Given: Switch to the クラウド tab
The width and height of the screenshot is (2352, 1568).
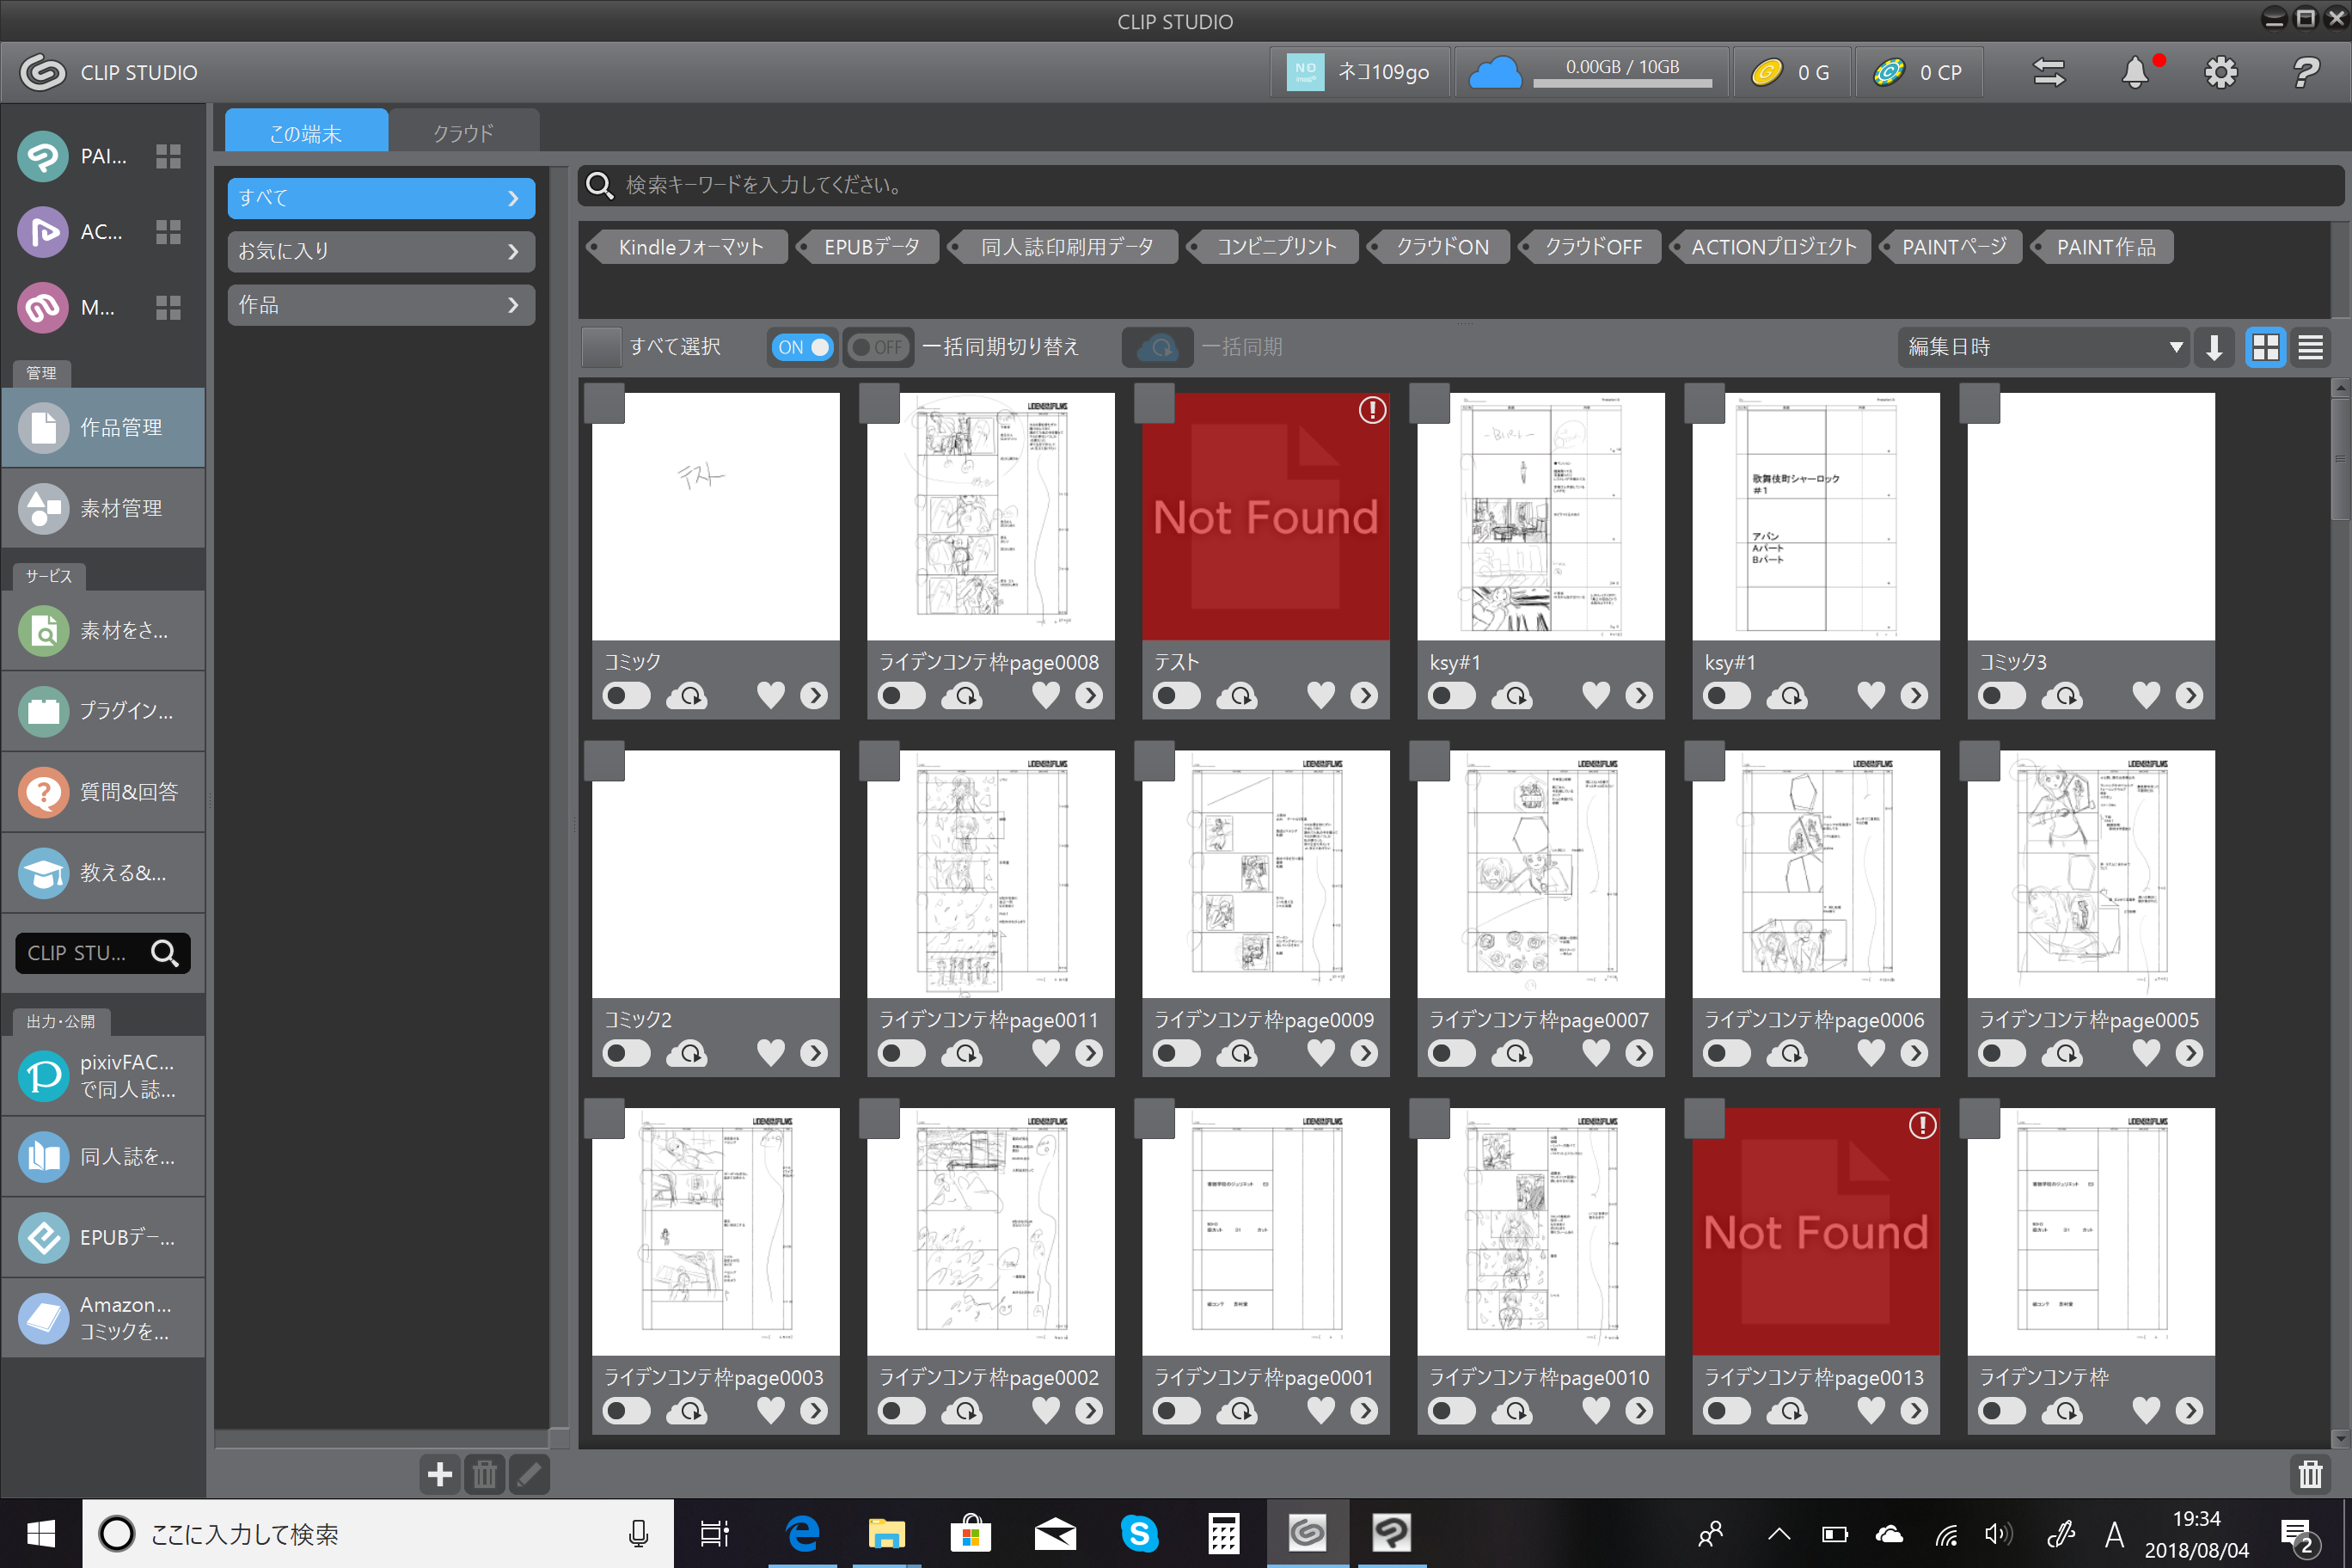Looking at the screenshot, I should click(463, 133).
